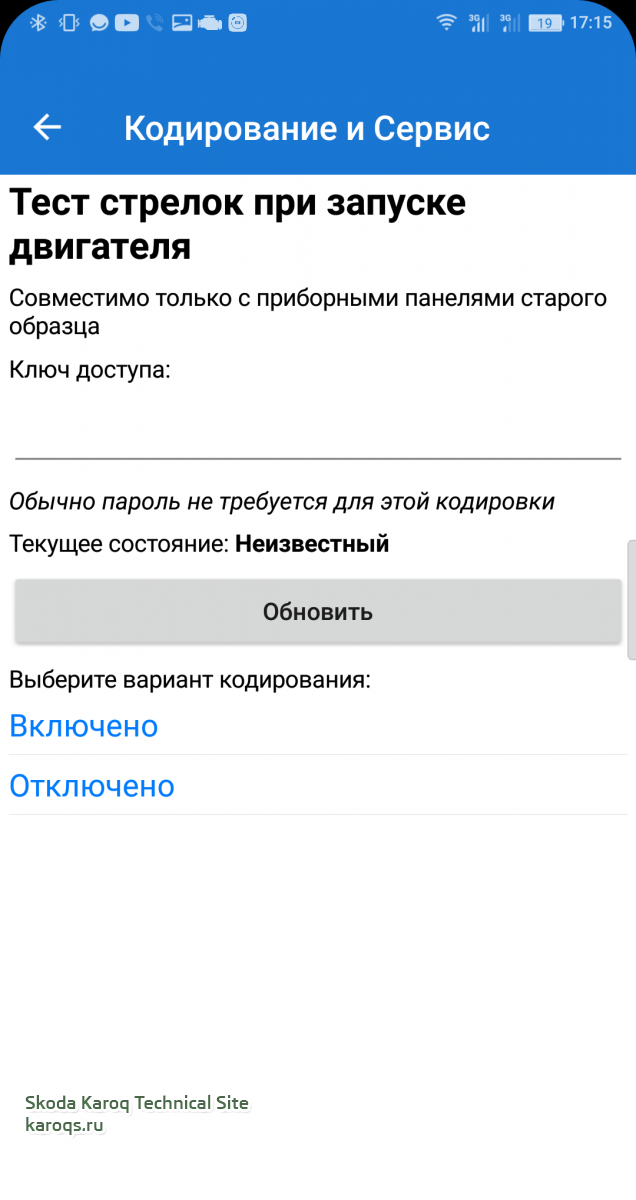Tap the Тест стрелок heading
Screen dimensions: 636x1200
pos(237,224)
